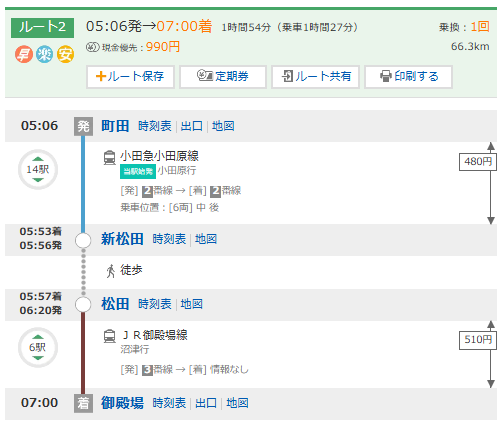504x424 pixels.
Task: Click the yellow 安 cheap-route badge
Action: pos(65,54)
